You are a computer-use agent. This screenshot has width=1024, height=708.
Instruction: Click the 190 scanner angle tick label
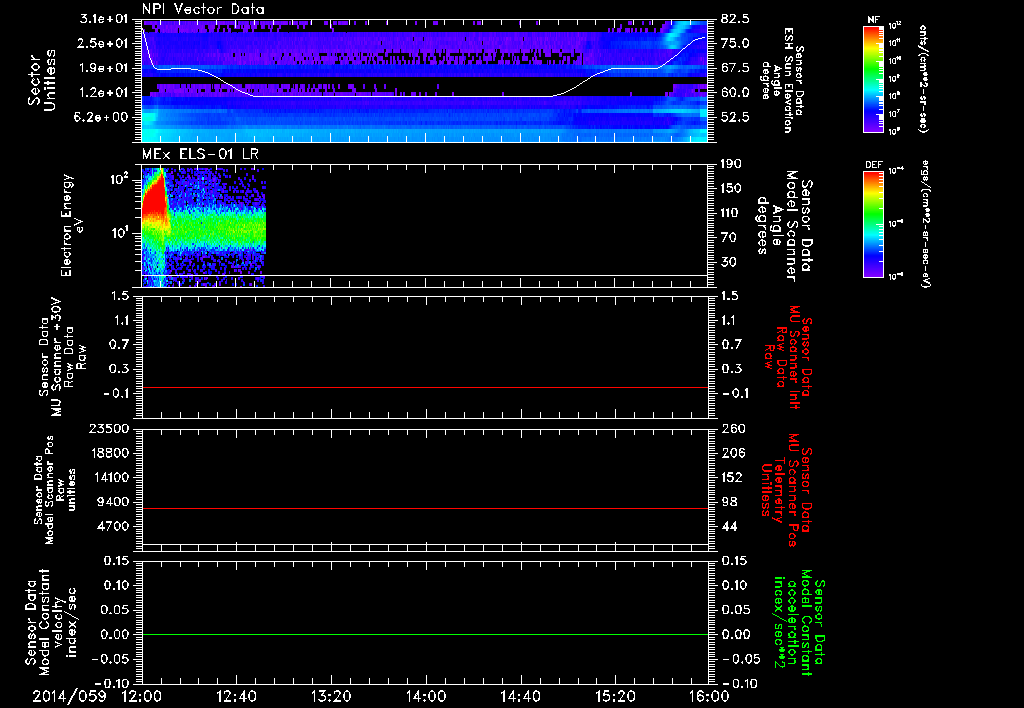coord(731,164)
